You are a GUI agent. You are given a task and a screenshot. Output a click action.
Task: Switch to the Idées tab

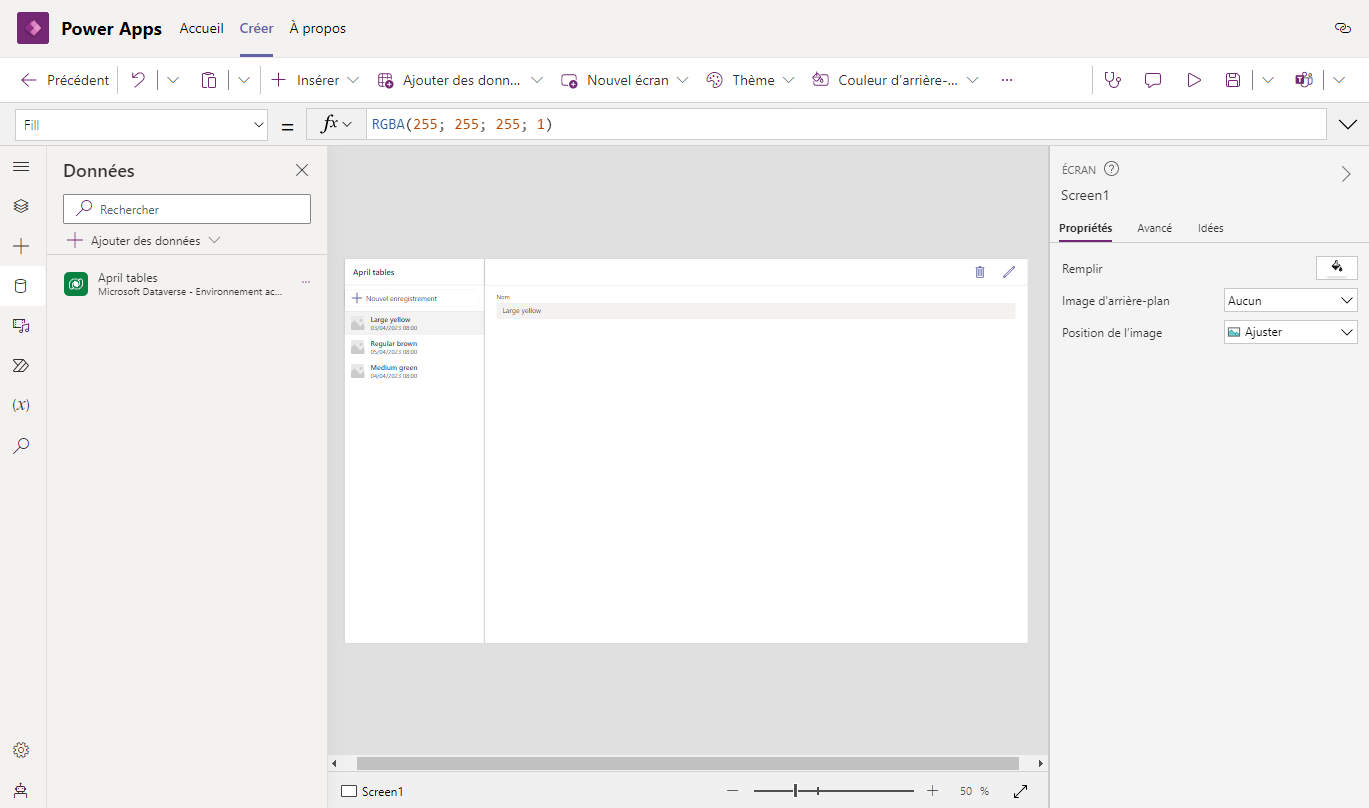pos(1210,228)
